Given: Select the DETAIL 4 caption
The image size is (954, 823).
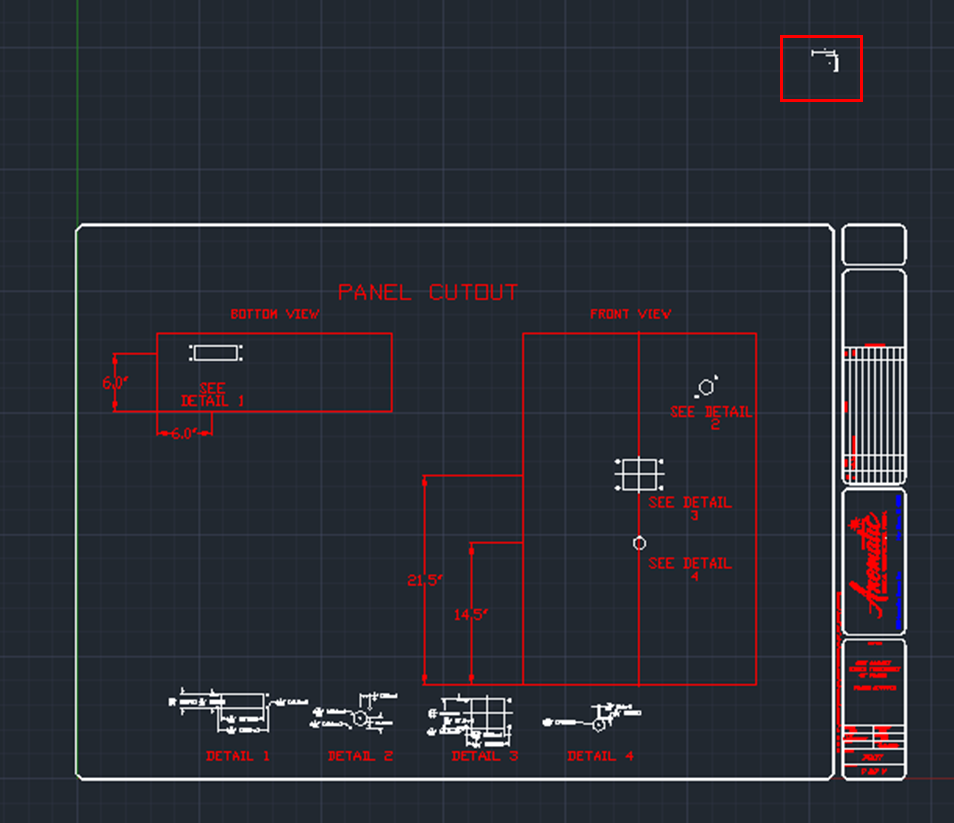Looking at the screenshot, I should [x=601, y=756].
